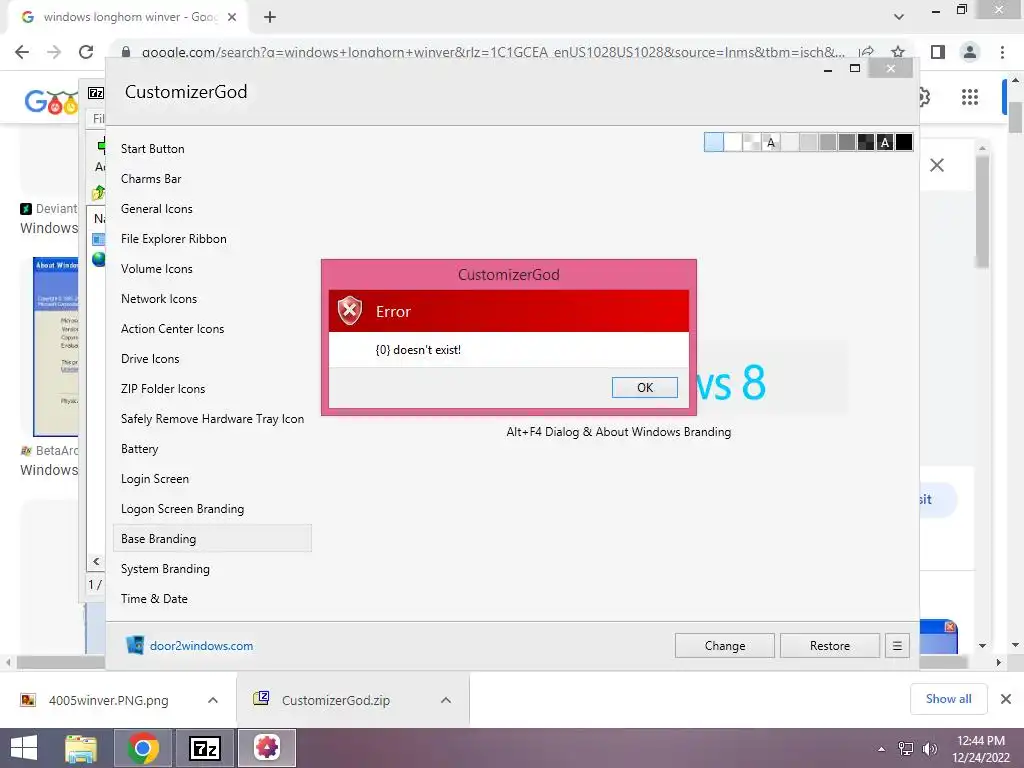Image resolution: width=1024 pixels, height=768 pixels.
Task: Reload the Chrome page
Action: point(86,52)
